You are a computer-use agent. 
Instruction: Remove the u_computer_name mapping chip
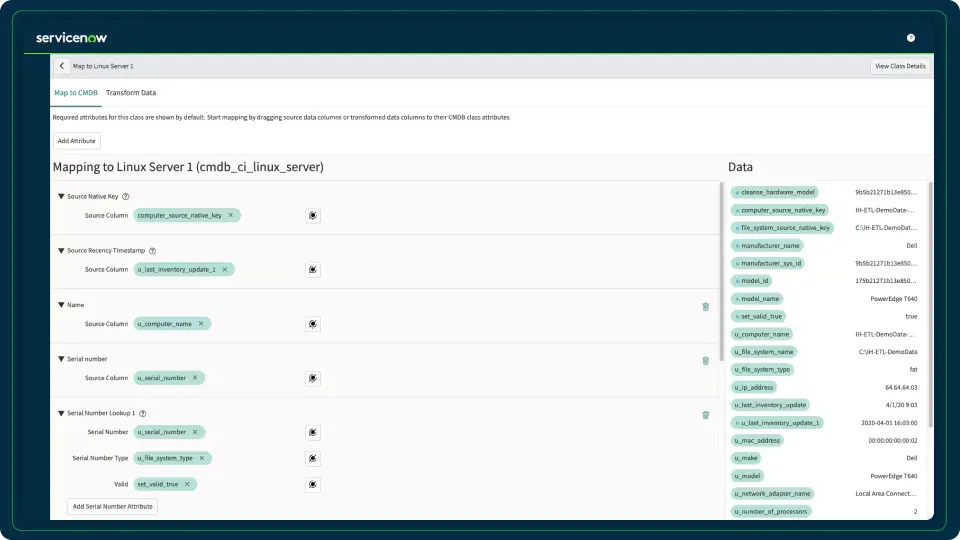(201, 324)
